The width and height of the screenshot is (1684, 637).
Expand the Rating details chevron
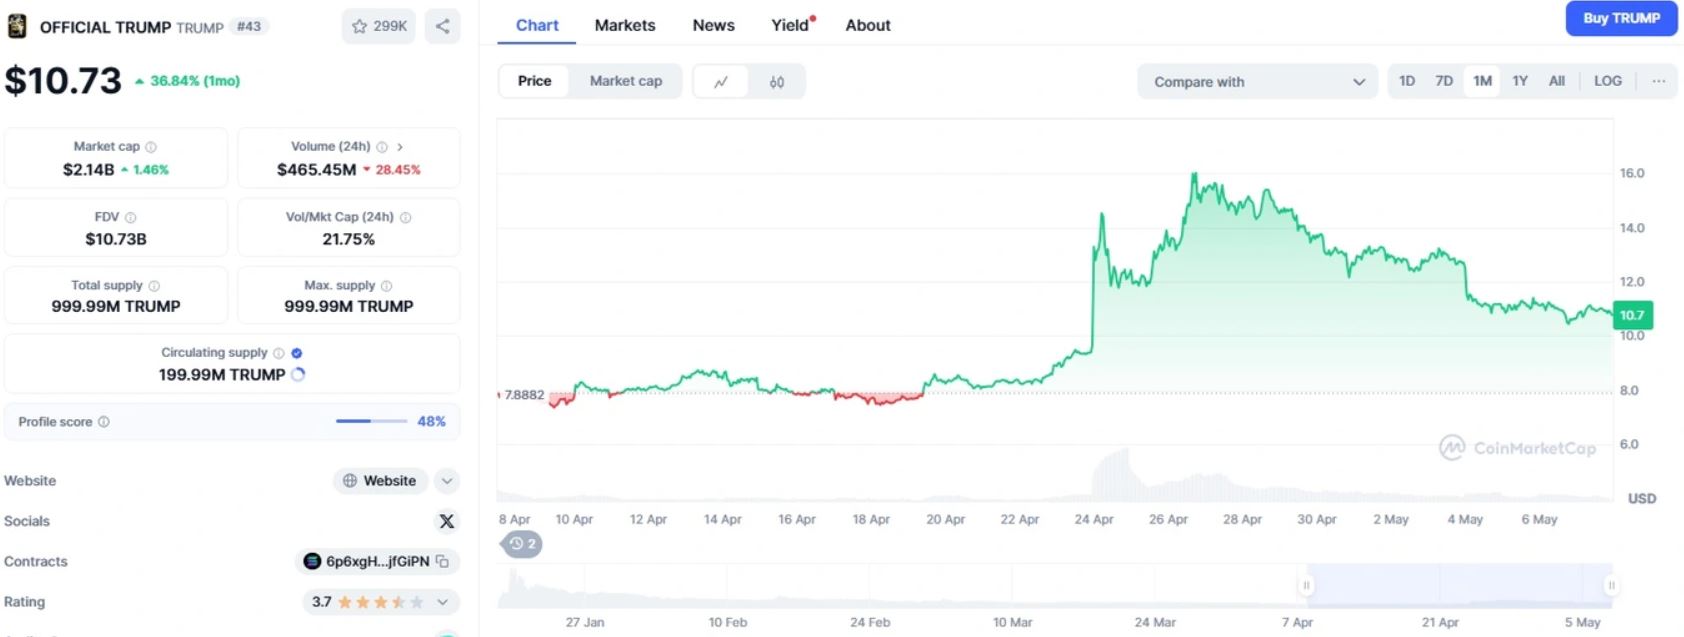(x=442, y=602)
